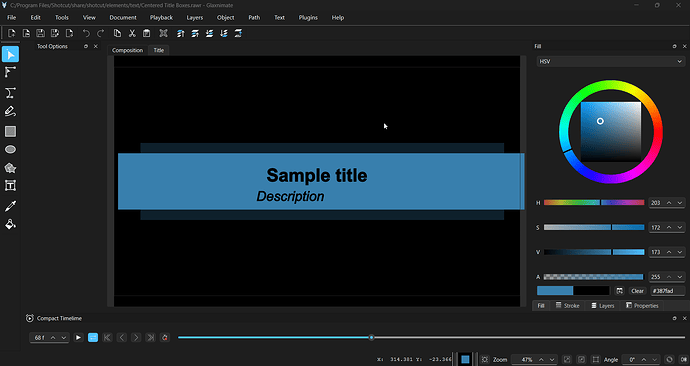
Task: Click the Paste clipboard icon
Action: coord(147,33)
